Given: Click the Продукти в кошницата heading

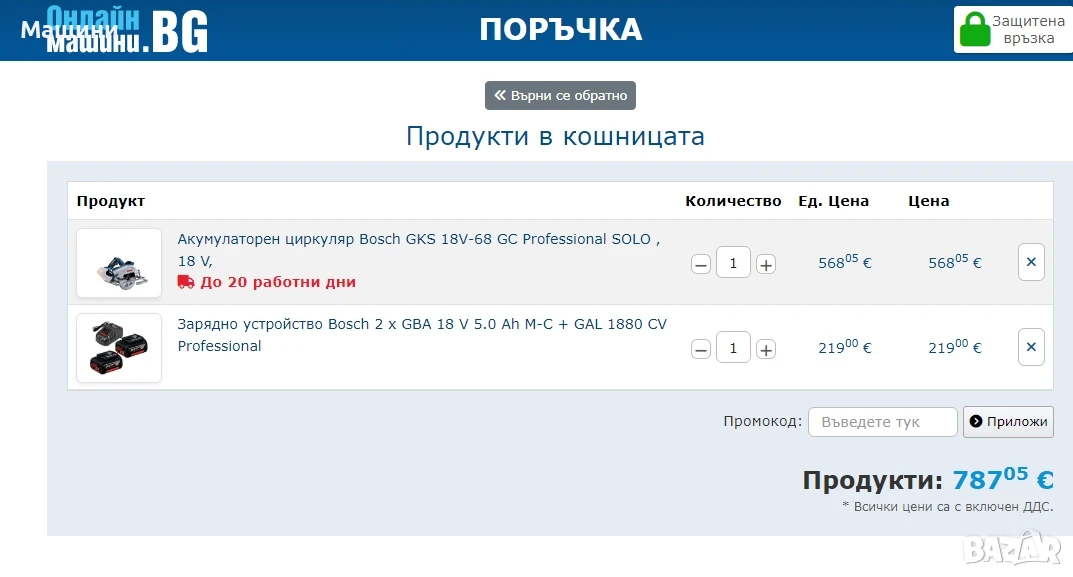Looking at the screenshot, I should pos(555,136).
